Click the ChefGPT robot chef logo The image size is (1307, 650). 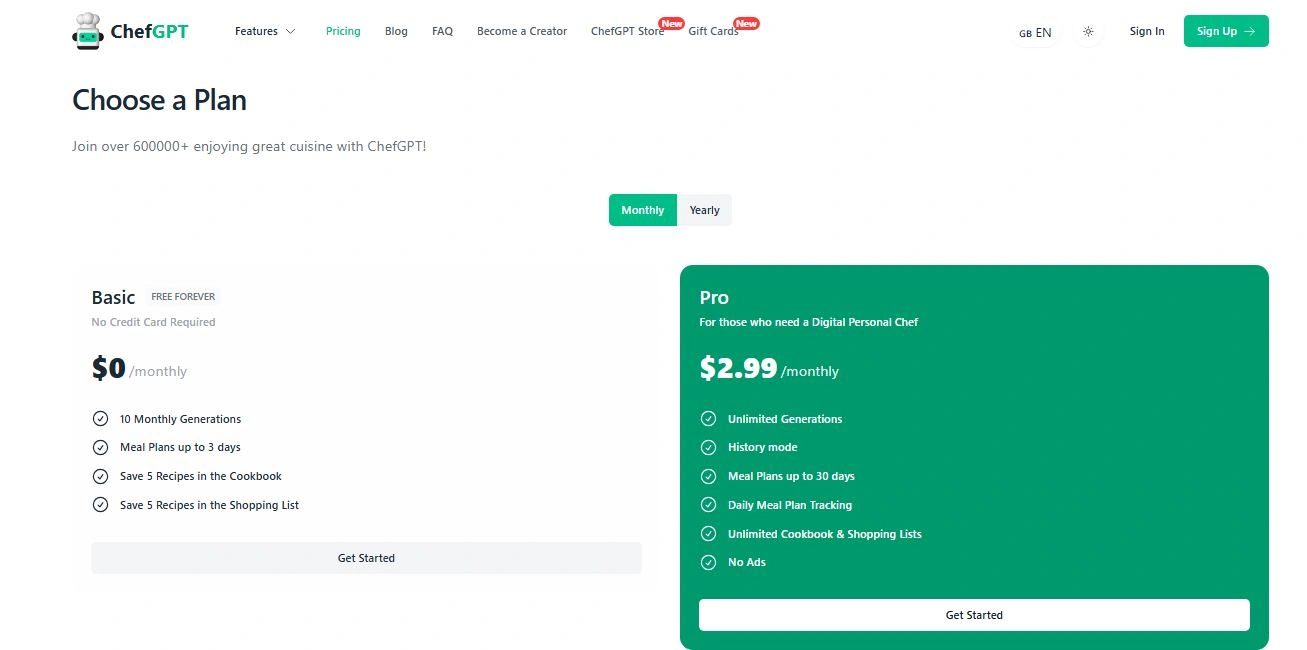88,31
